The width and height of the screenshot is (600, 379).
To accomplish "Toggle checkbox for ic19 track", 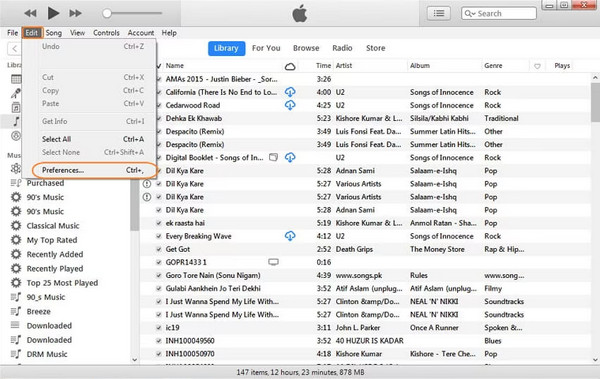I will tap(158, 328).
